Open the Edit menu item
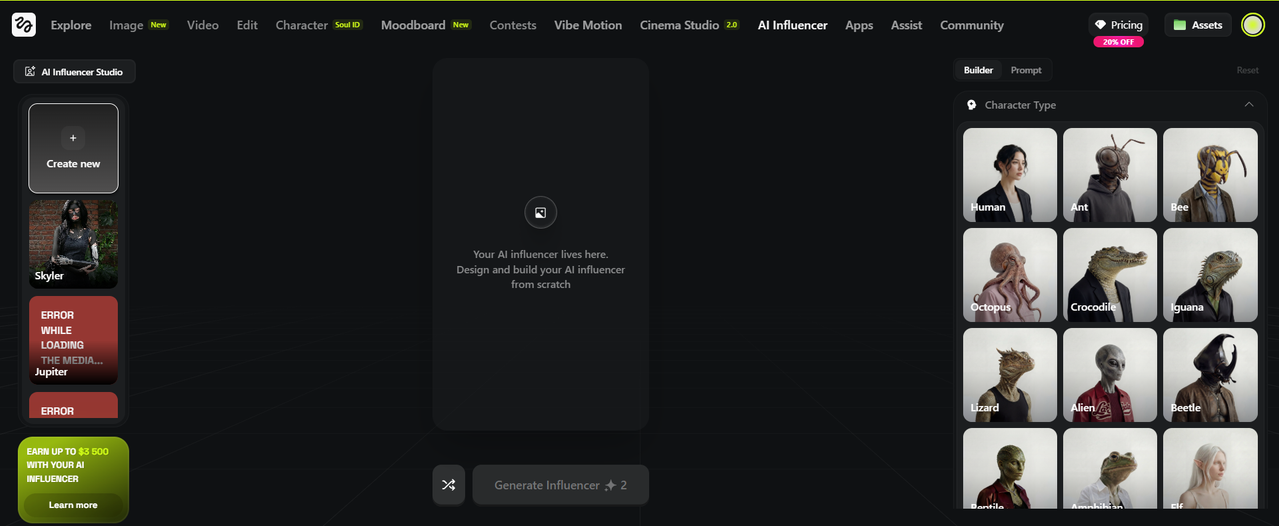Viewport: 1279px width, 526px height. coord(247,25)
